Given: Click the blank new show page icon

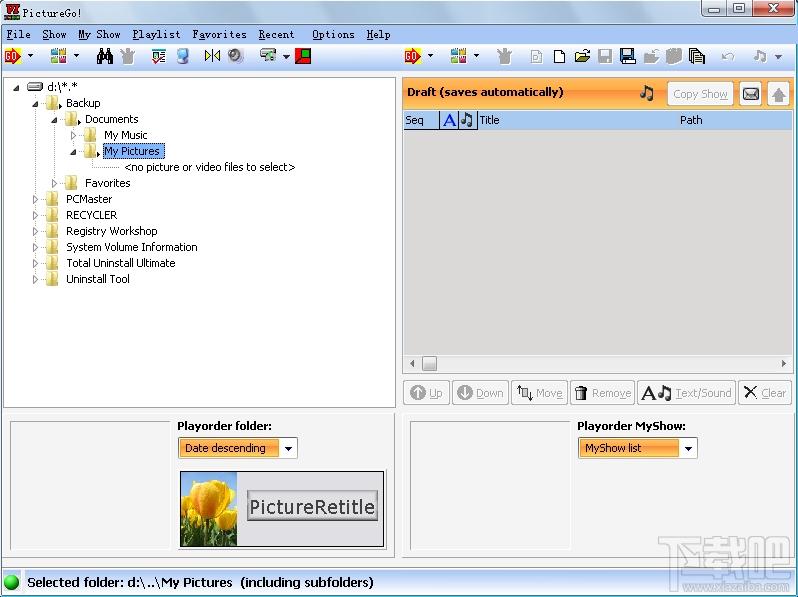Looking at the screenshot, I should pyautogui.click(x=559, y=56).
